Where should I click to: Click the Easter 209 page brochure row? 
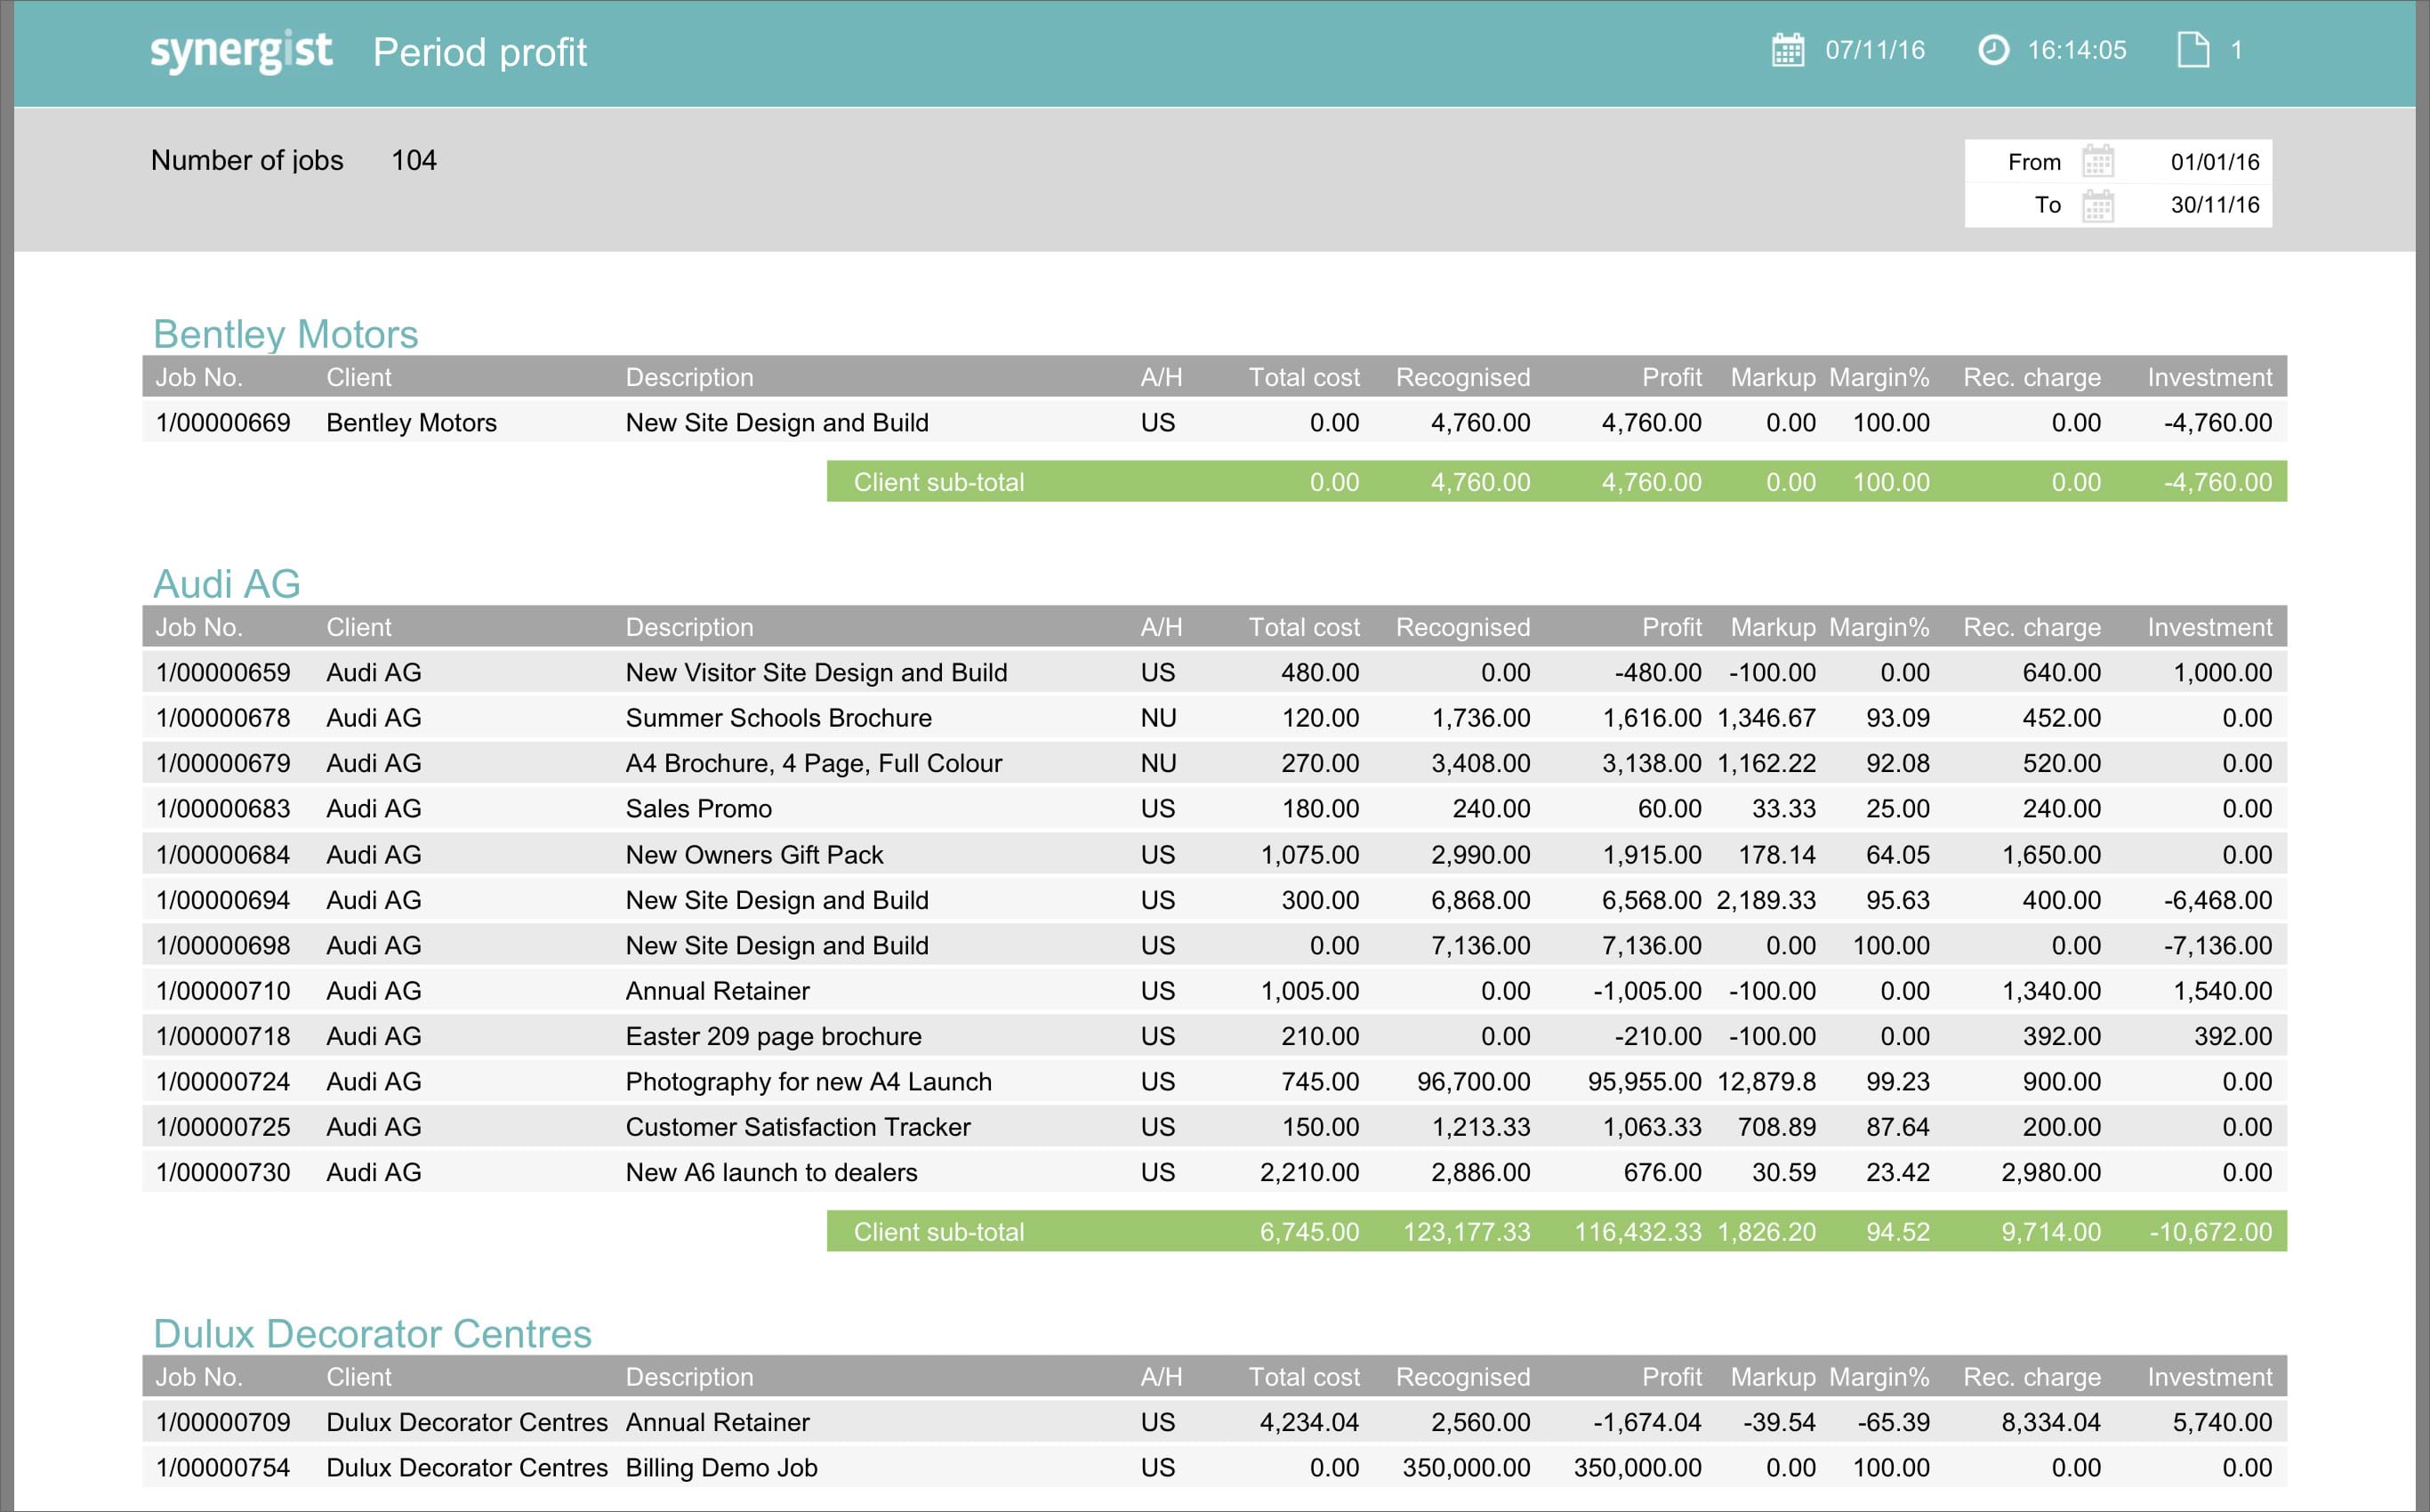coord(1214,1036)
